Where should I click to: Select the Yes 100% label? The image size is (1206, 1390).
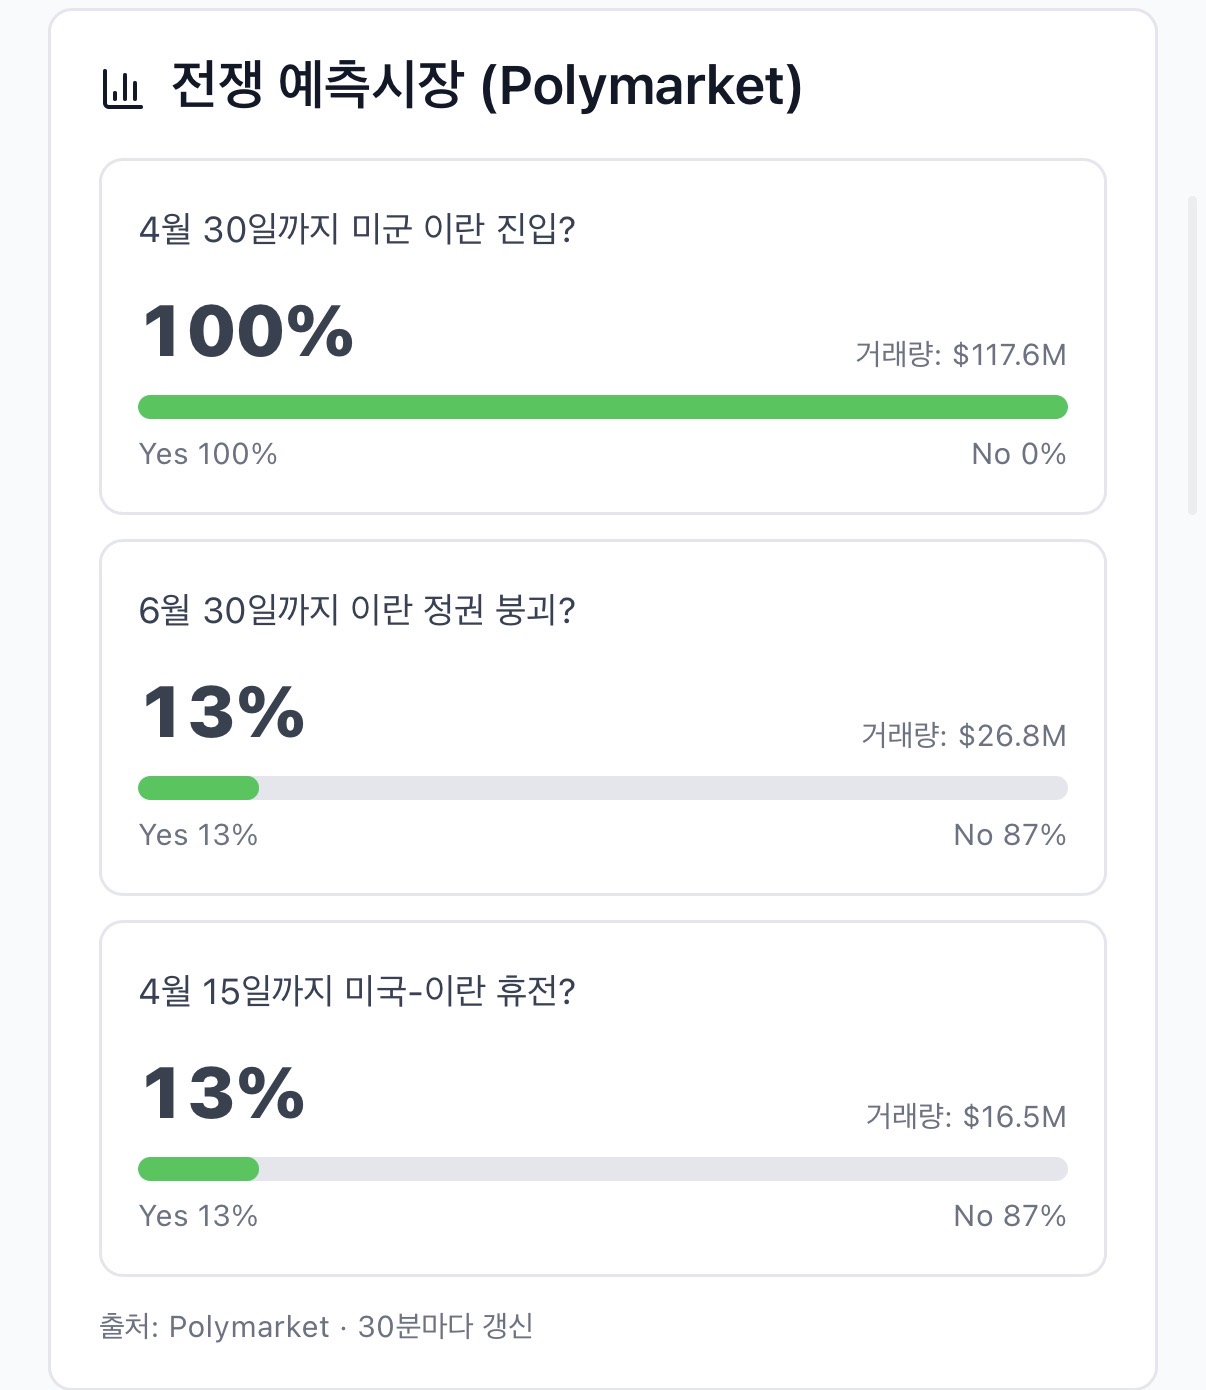coord(208,454)
